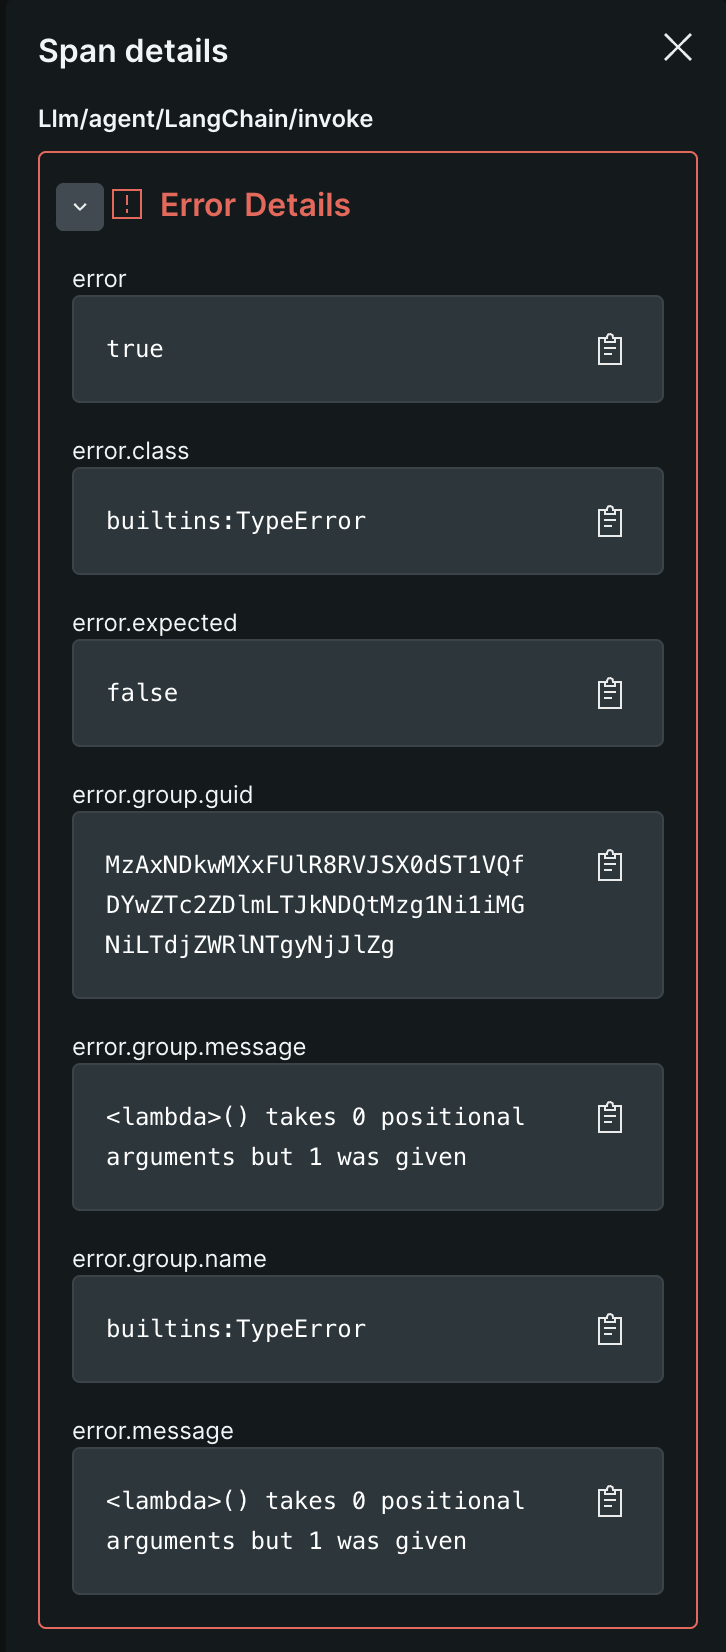This screenshot has width=726, height=1652.
Task: Collapse the Error Details section
Action: point(80,207)
